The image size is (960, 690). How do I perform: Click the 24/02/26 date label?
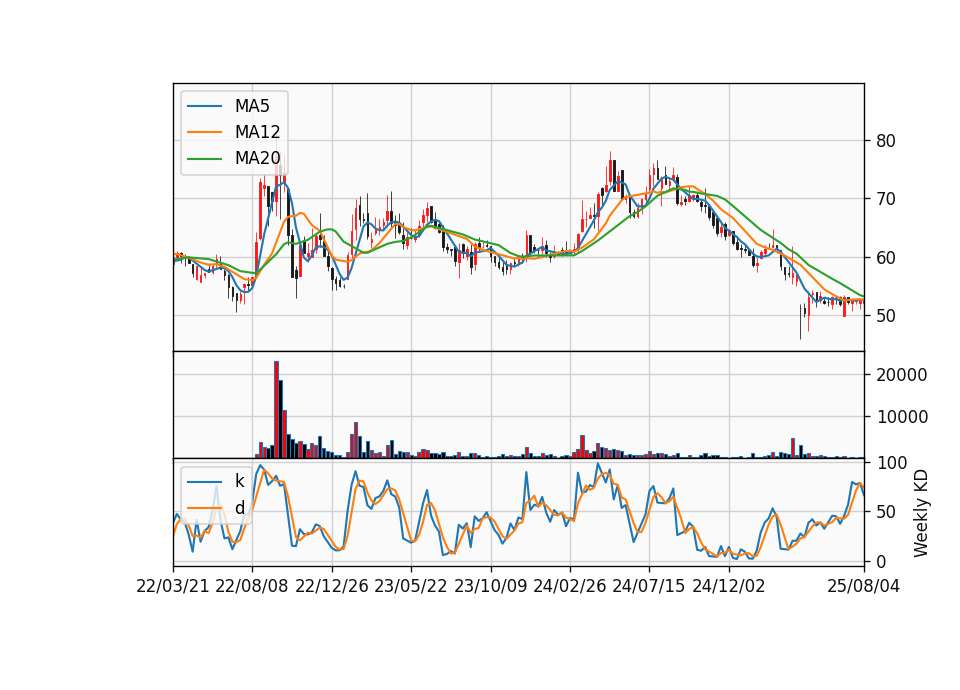click(x=570, y=586)
